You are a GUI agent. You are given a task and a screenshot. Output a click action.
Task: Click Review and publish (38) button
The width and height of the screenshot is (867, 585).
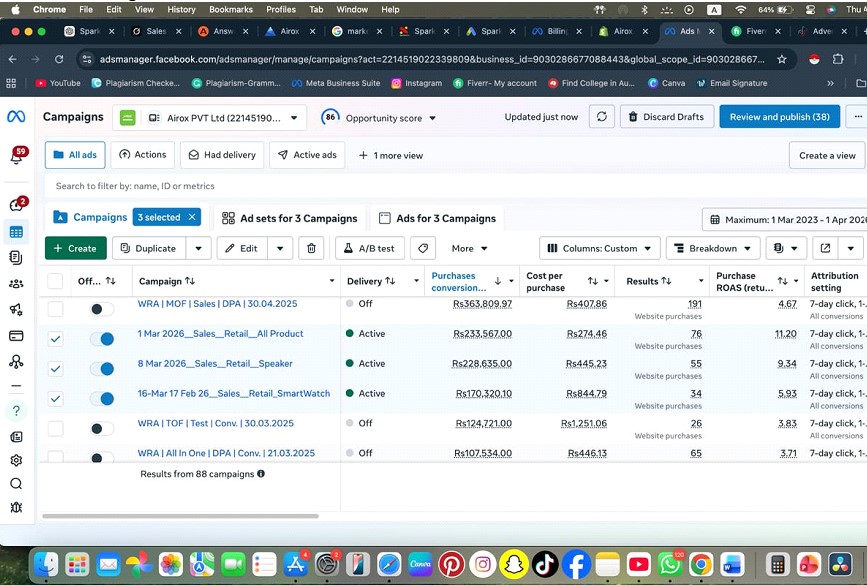[x=780, y=117]
